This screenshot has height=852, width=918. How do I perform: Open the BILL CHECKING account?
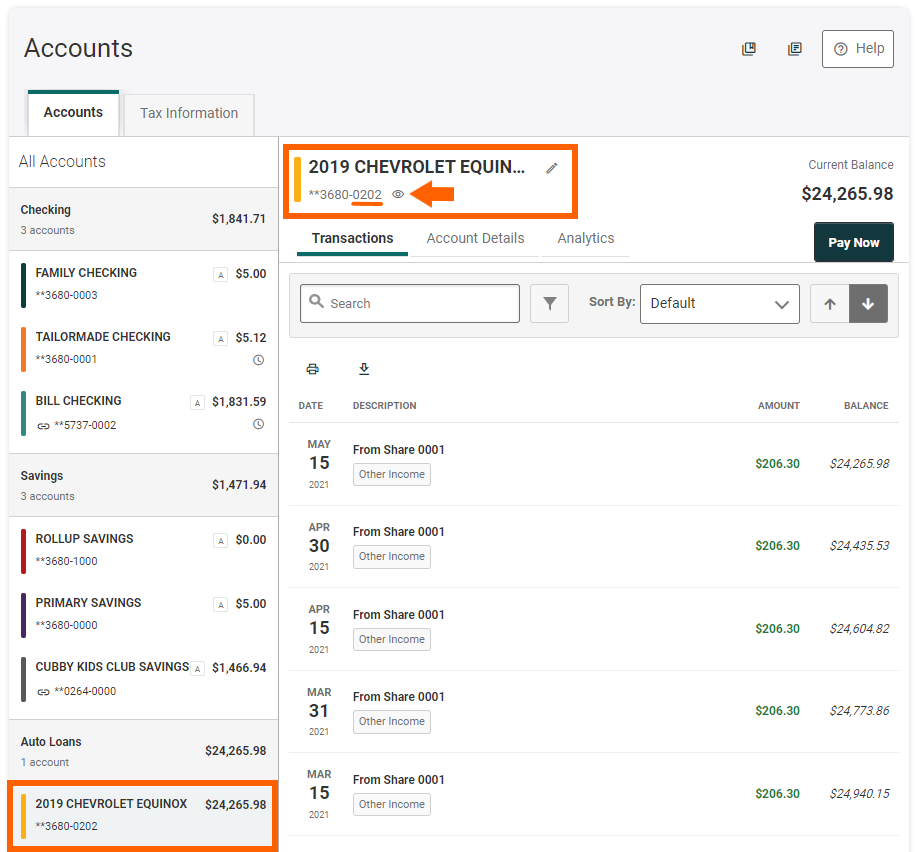(143, 412)
